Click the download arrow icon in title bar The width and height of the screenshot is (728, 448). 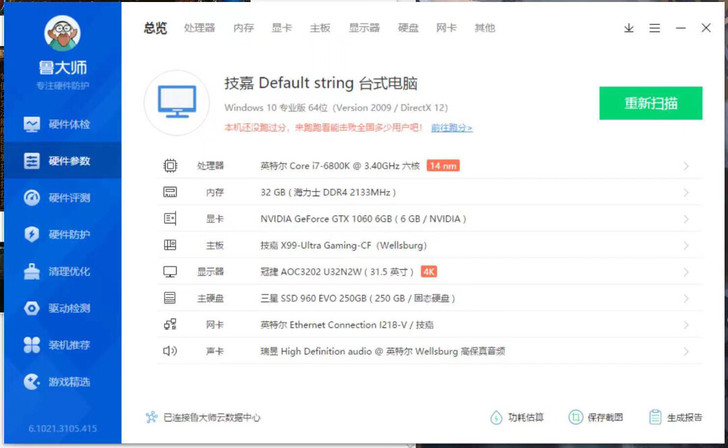629,28
